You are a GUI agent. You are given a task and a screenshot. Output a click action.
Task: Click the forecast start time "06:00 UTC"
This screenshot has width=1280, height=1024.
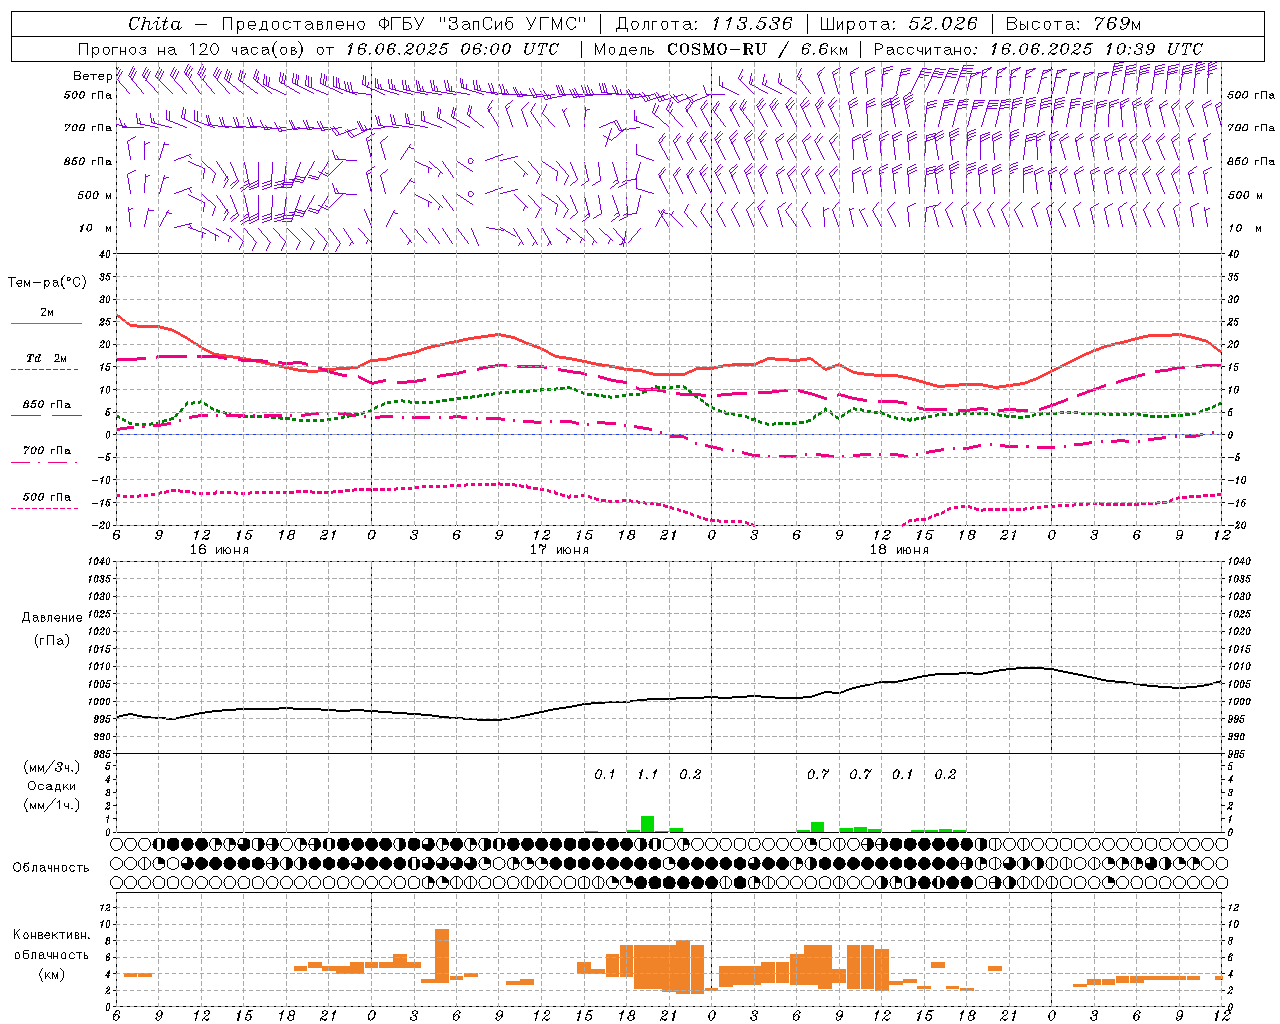pos(510,49)
